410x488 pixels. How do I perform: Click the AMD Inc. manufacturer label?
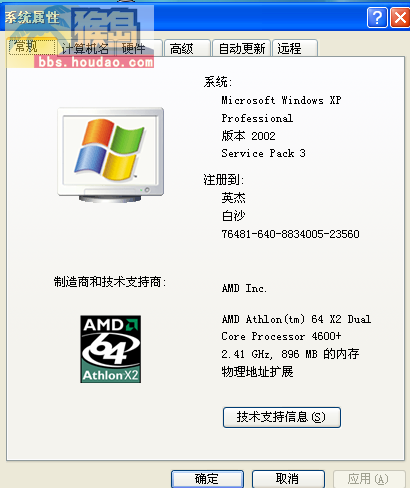point(244,288)
